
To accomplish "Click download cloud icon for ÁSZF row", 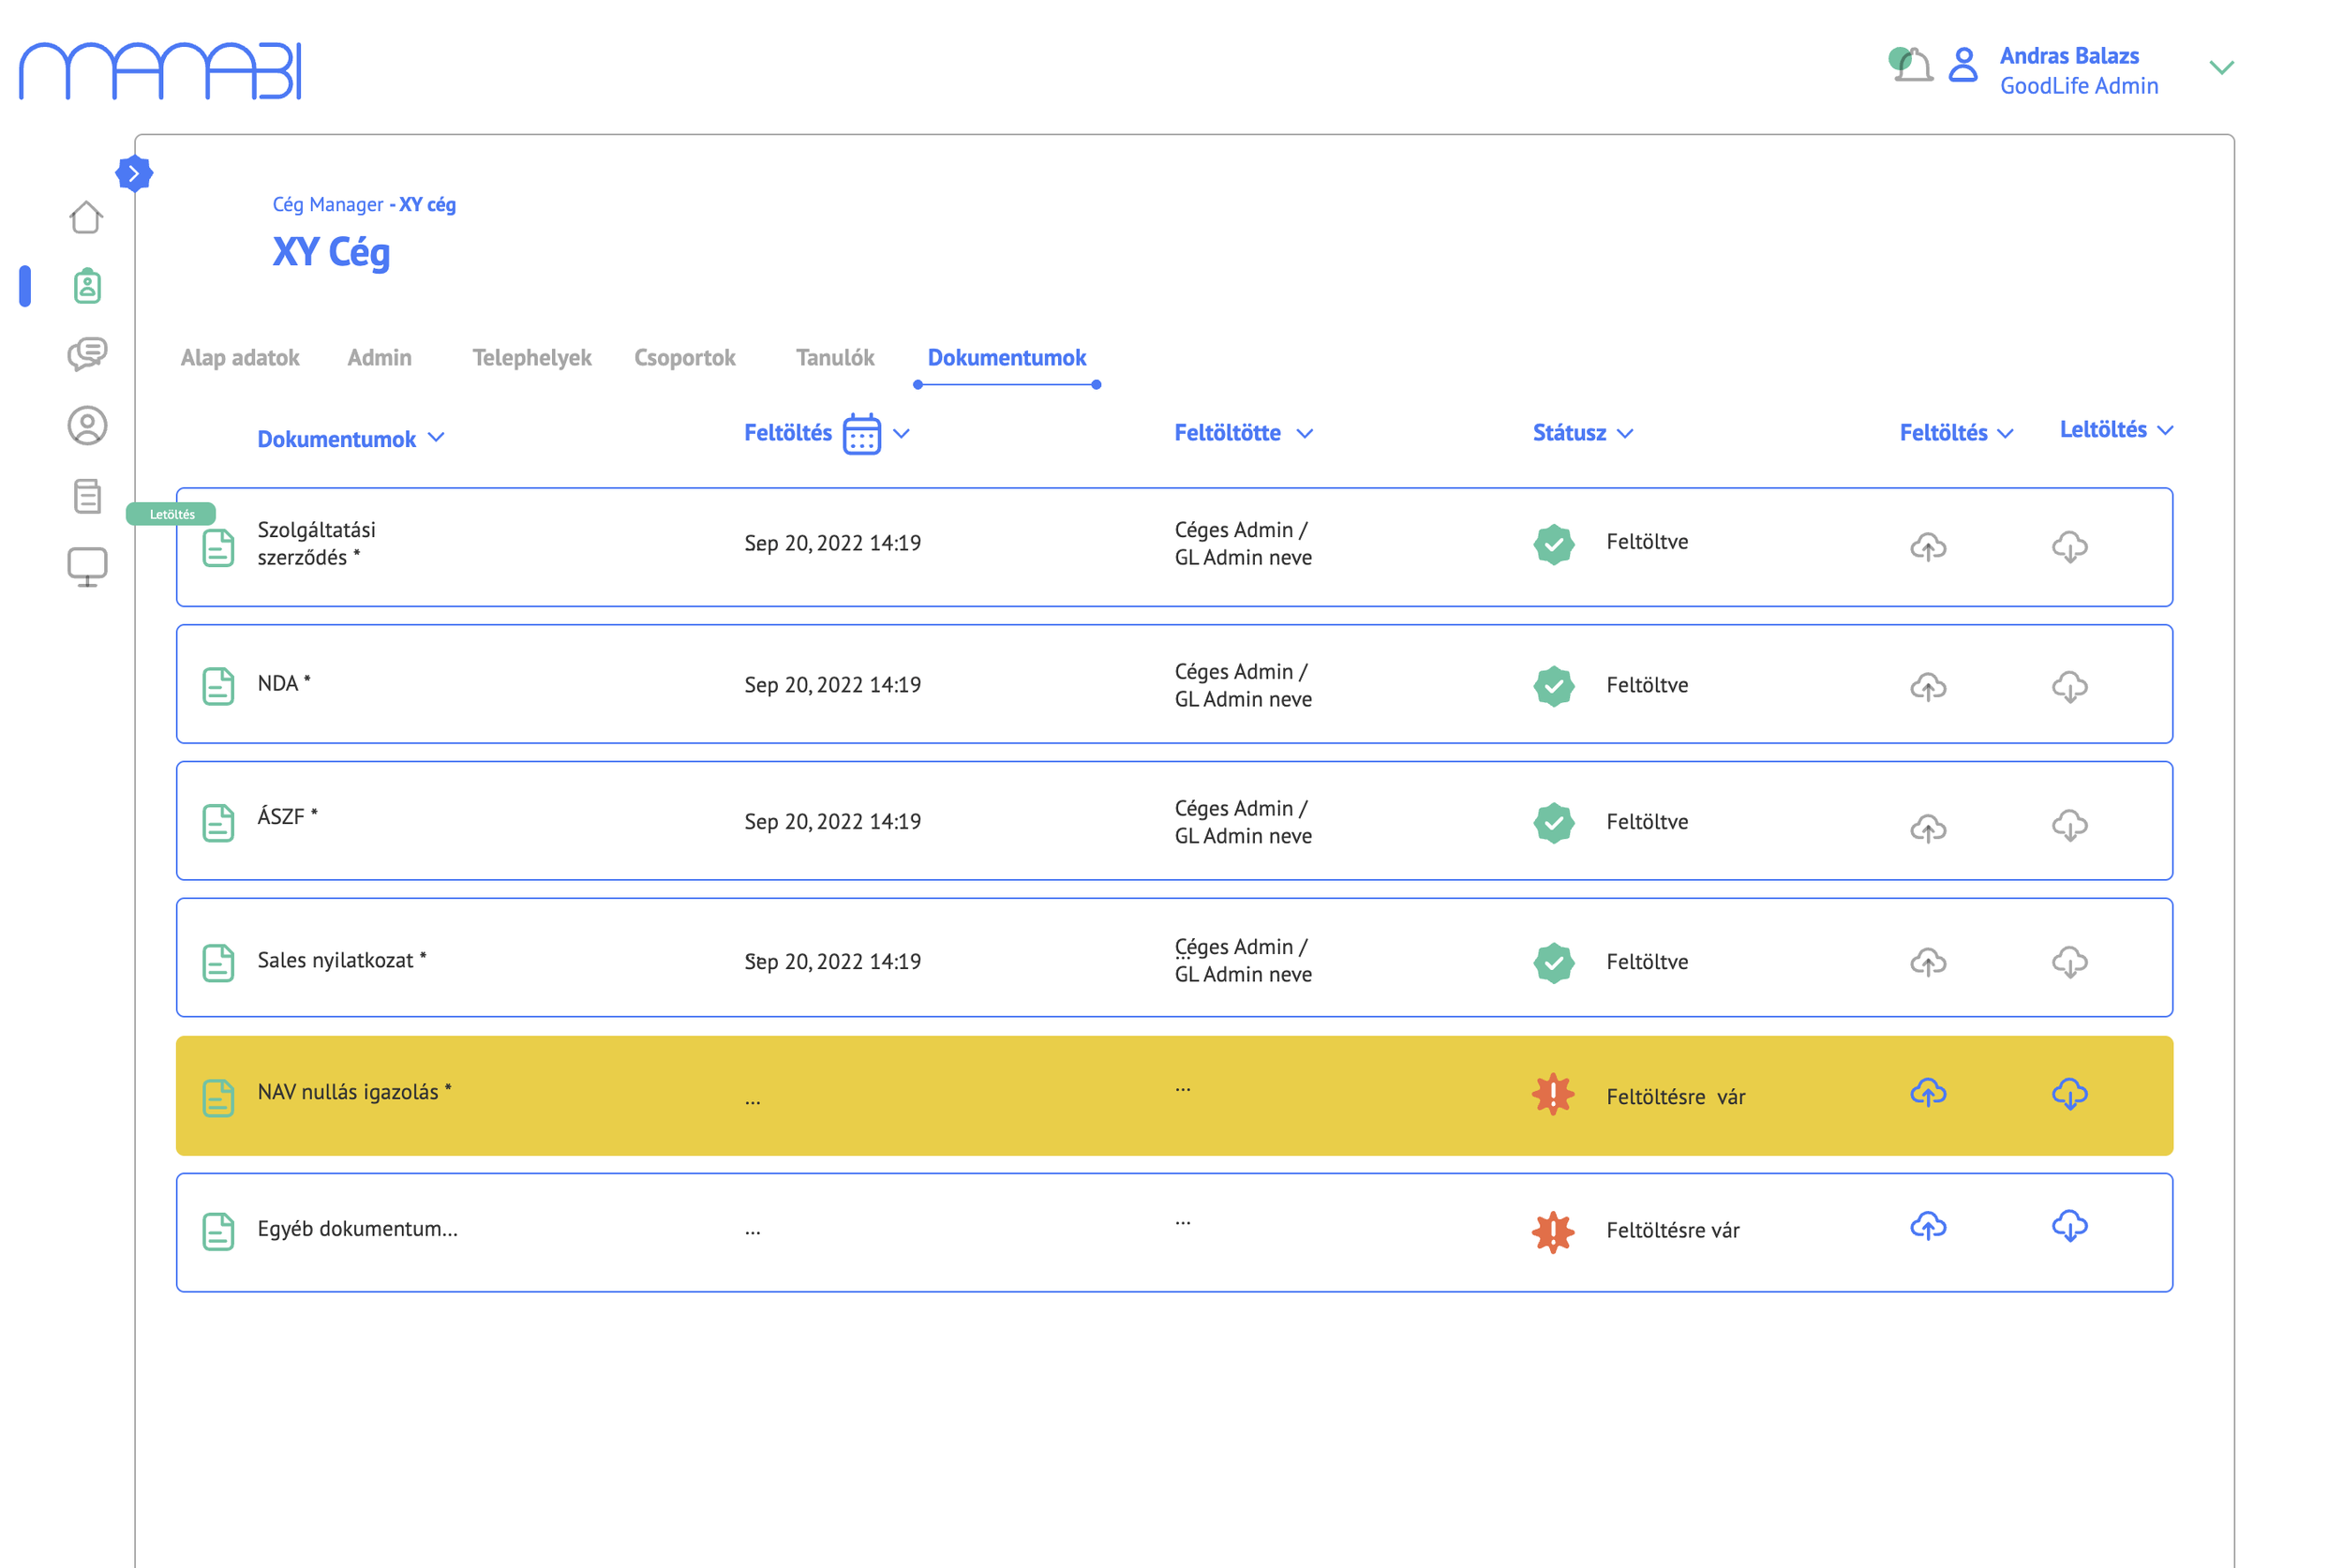I will coord(2069,826).
